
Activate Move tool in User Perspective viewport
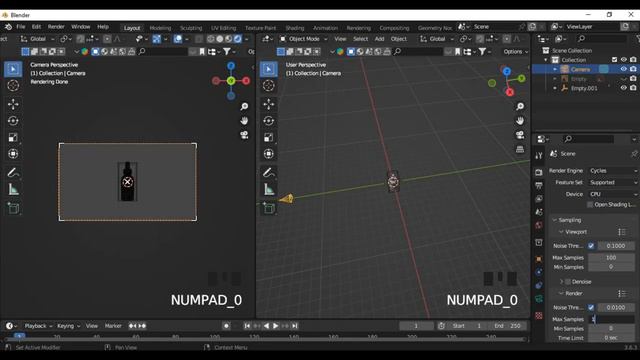click(269, 104)
